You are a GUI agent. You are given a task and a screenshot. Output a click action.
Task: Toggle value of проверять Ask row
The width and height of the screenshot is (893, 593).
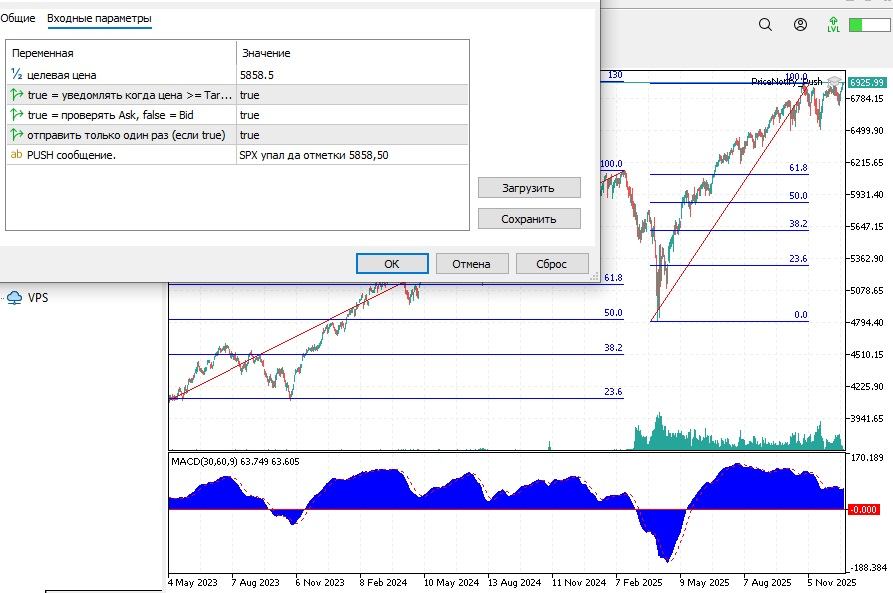point(353,115)
